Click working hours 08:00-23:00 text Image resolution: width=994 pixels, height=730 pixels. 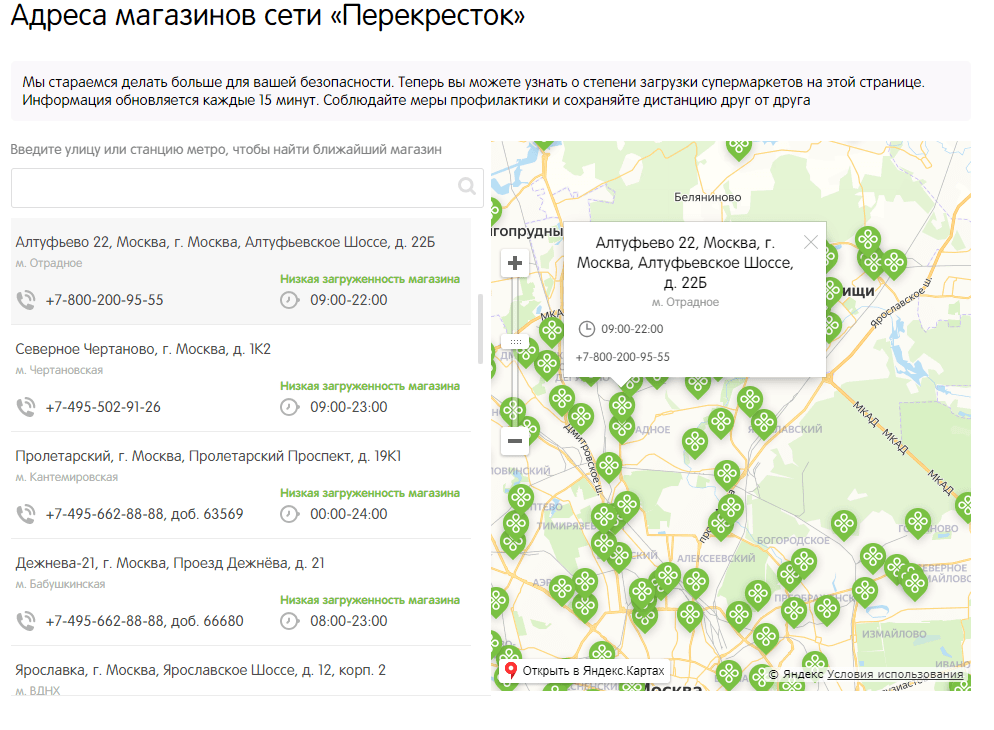click(x=349, y=621)
